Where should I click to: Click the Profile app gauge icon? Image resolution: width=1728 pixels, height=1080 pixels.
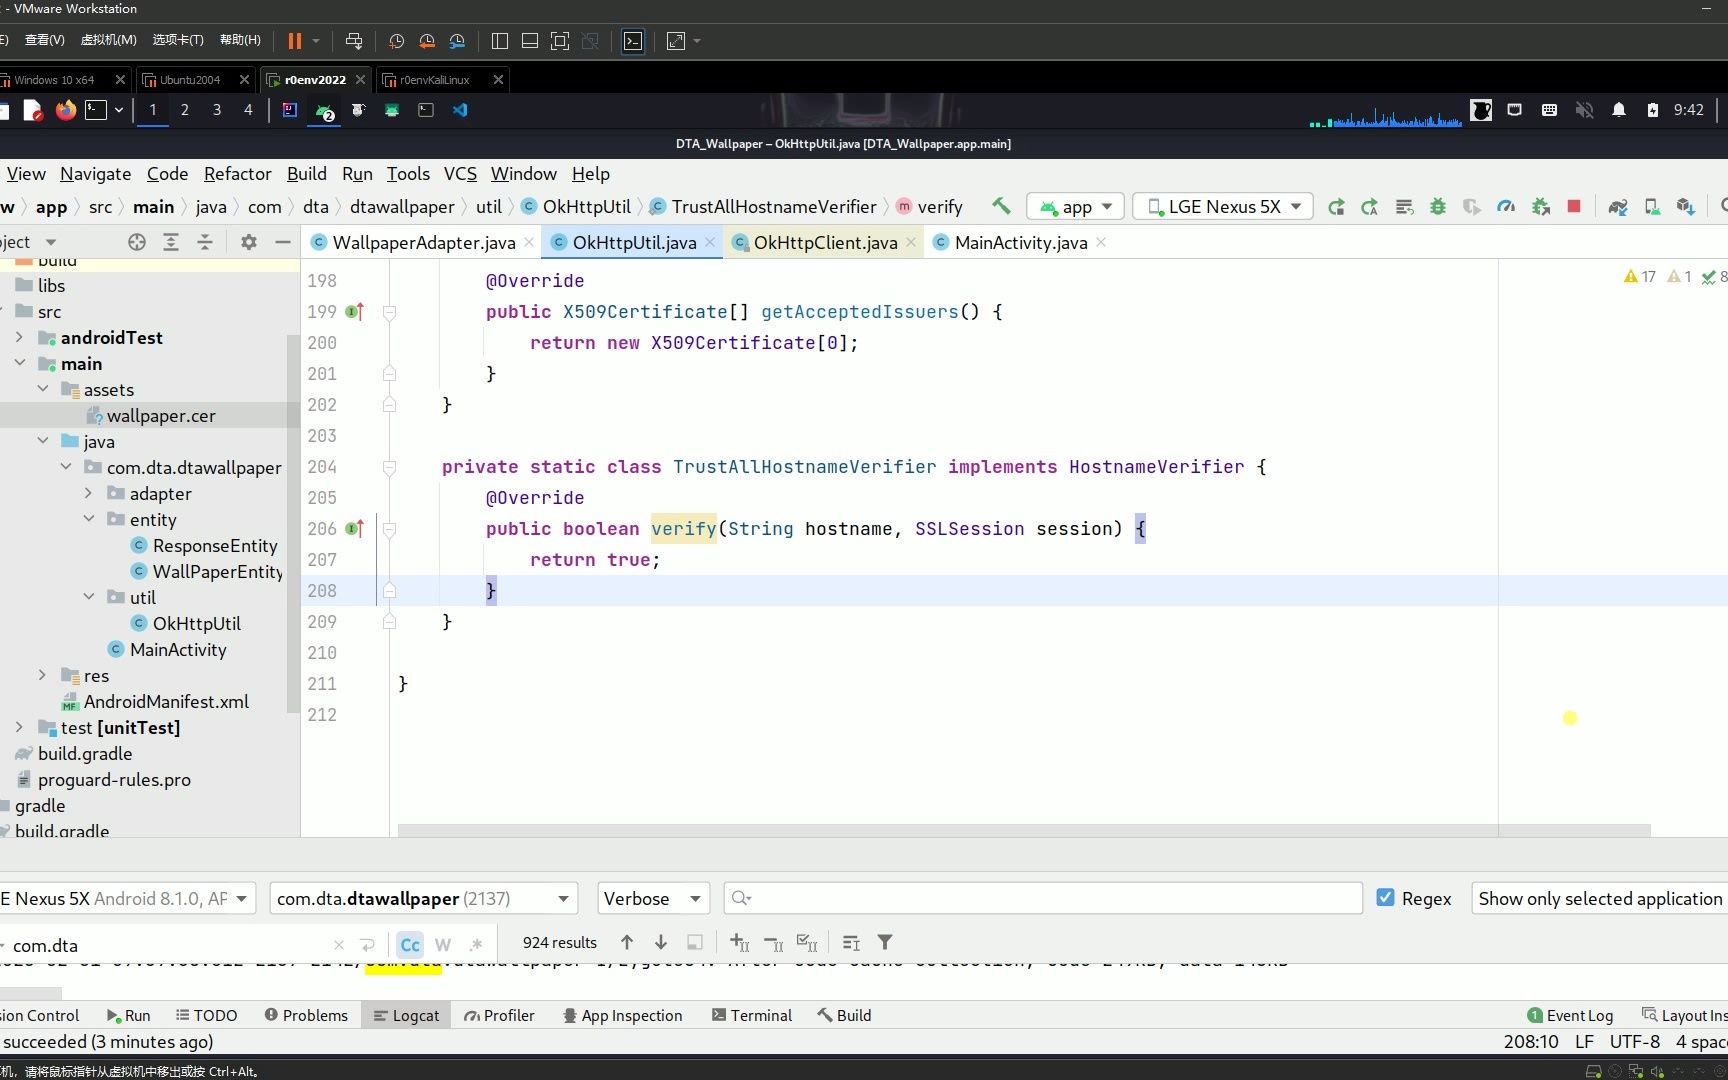(1506, 207)
